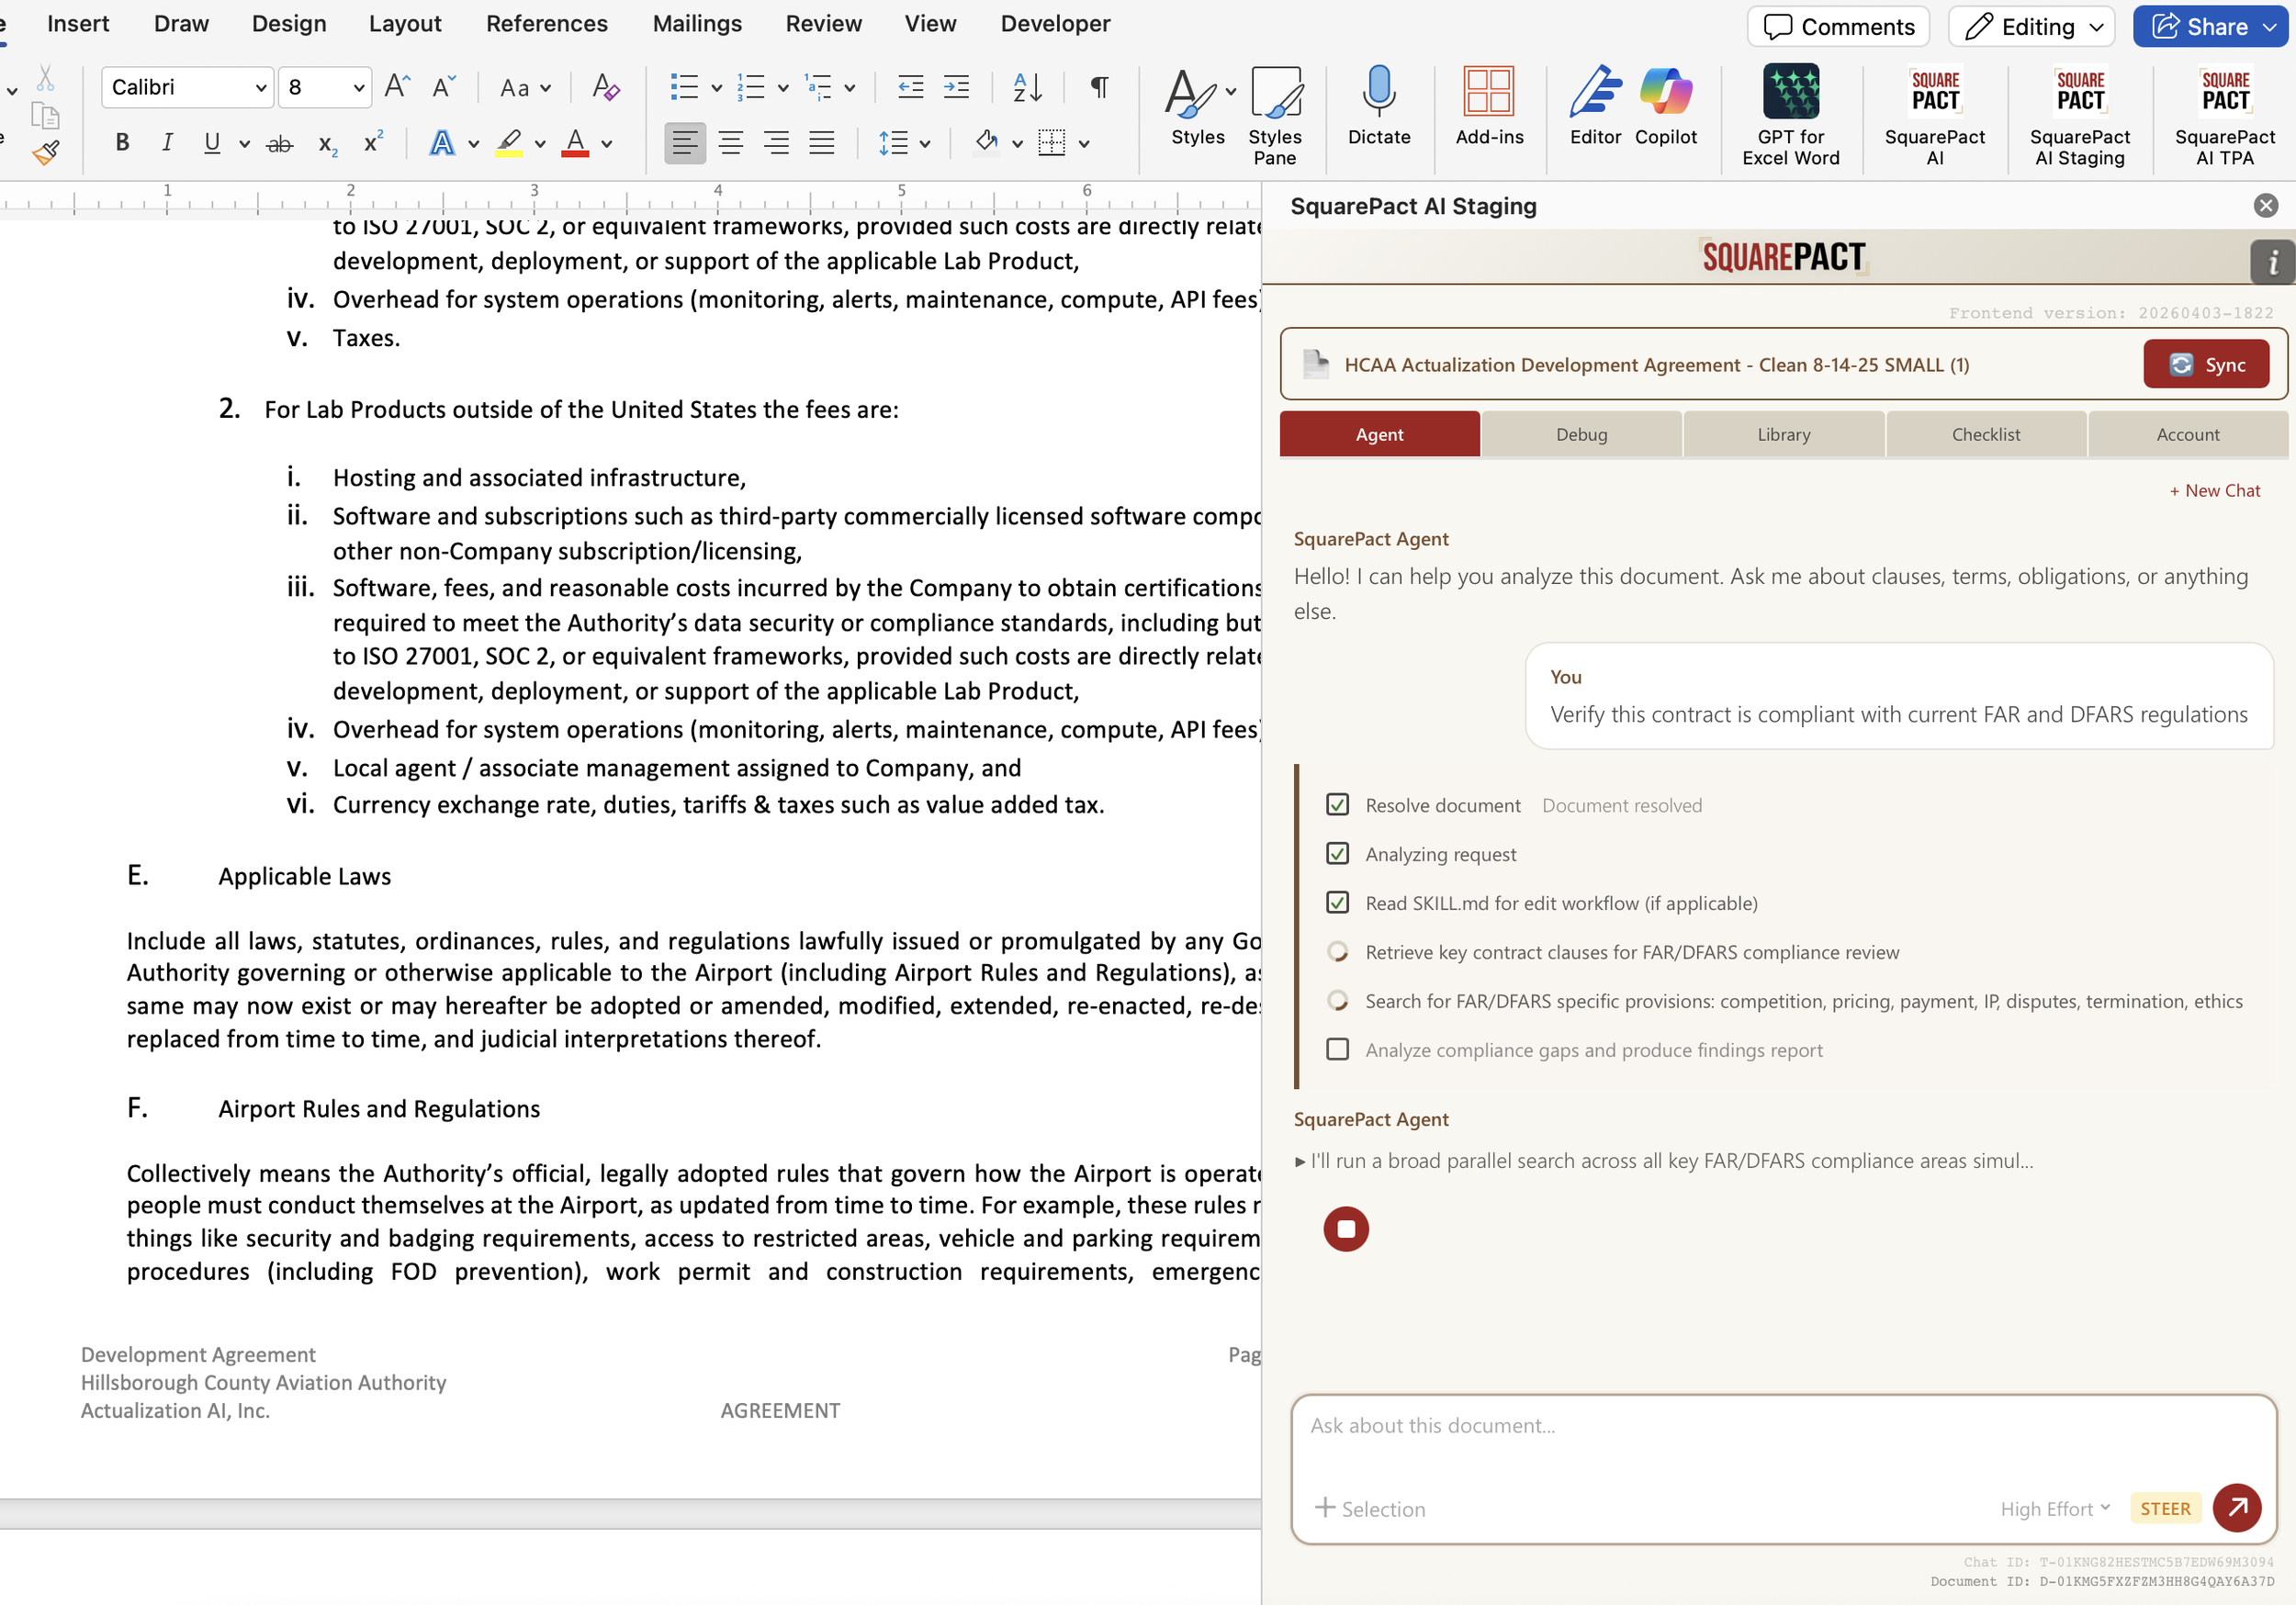Open the Comments pane

pos(1838,27)
